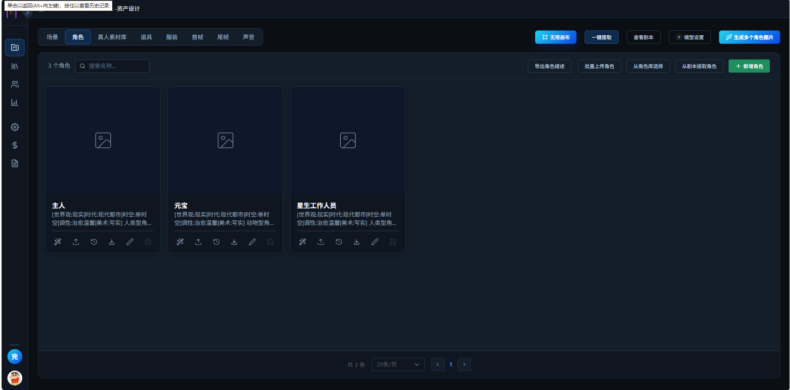This screenshot has width=790, height=390.
Task: Click the 从角色库选择 button
Action: pyautogui.click(x=648, y=66)
